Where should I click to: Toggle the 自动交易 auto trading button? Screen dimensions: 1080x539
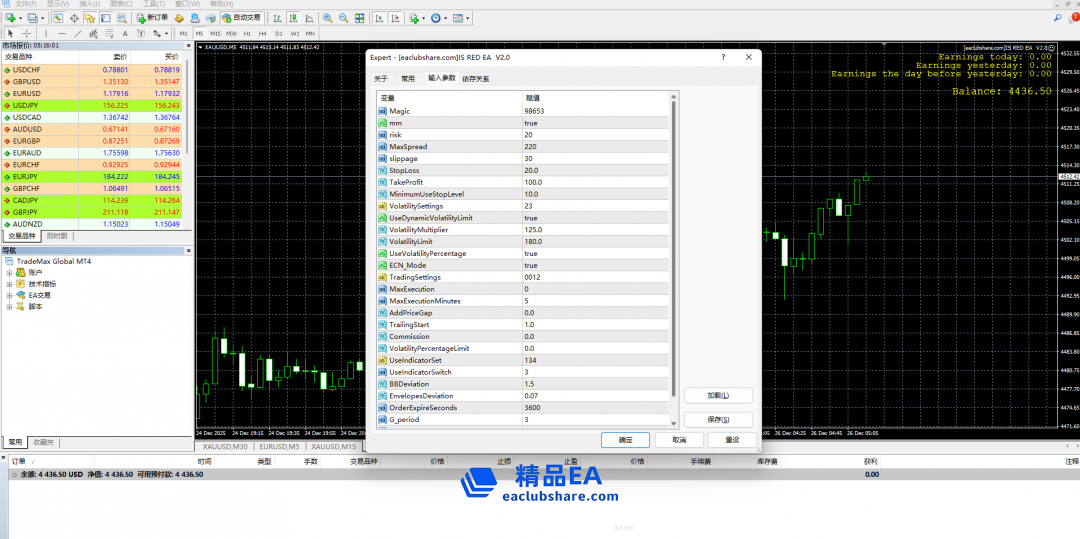240,18
